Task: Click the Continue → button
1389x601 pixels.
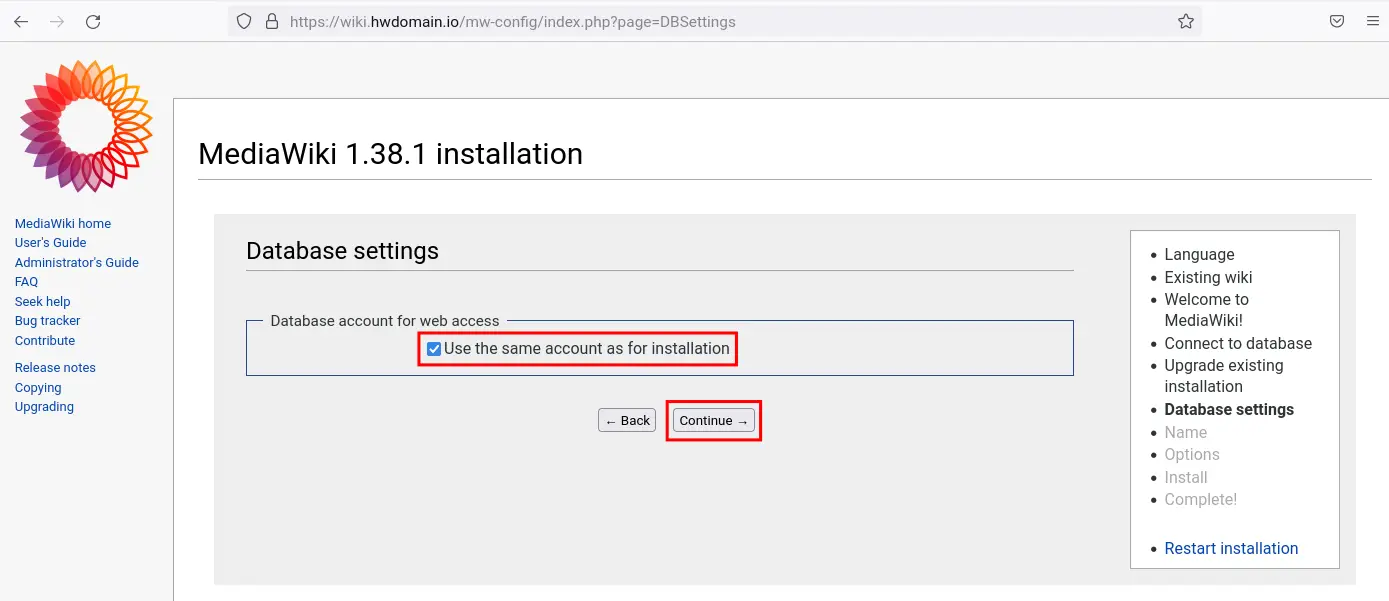Action: click(714, 421)
